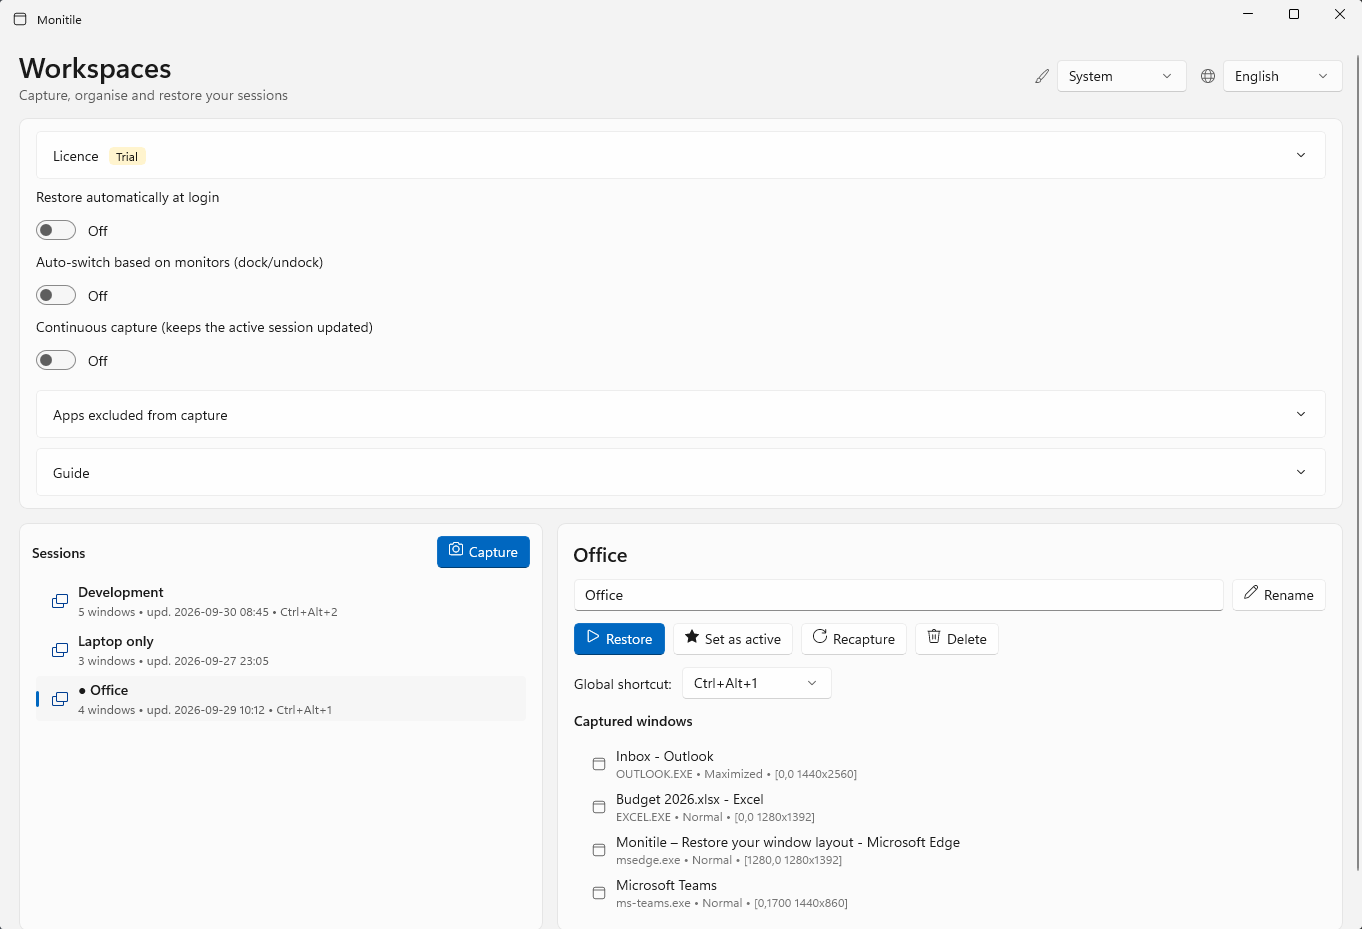This screenshot has width=1362, height=929.
Task: Restore the Office session
Action: [619, 639]
